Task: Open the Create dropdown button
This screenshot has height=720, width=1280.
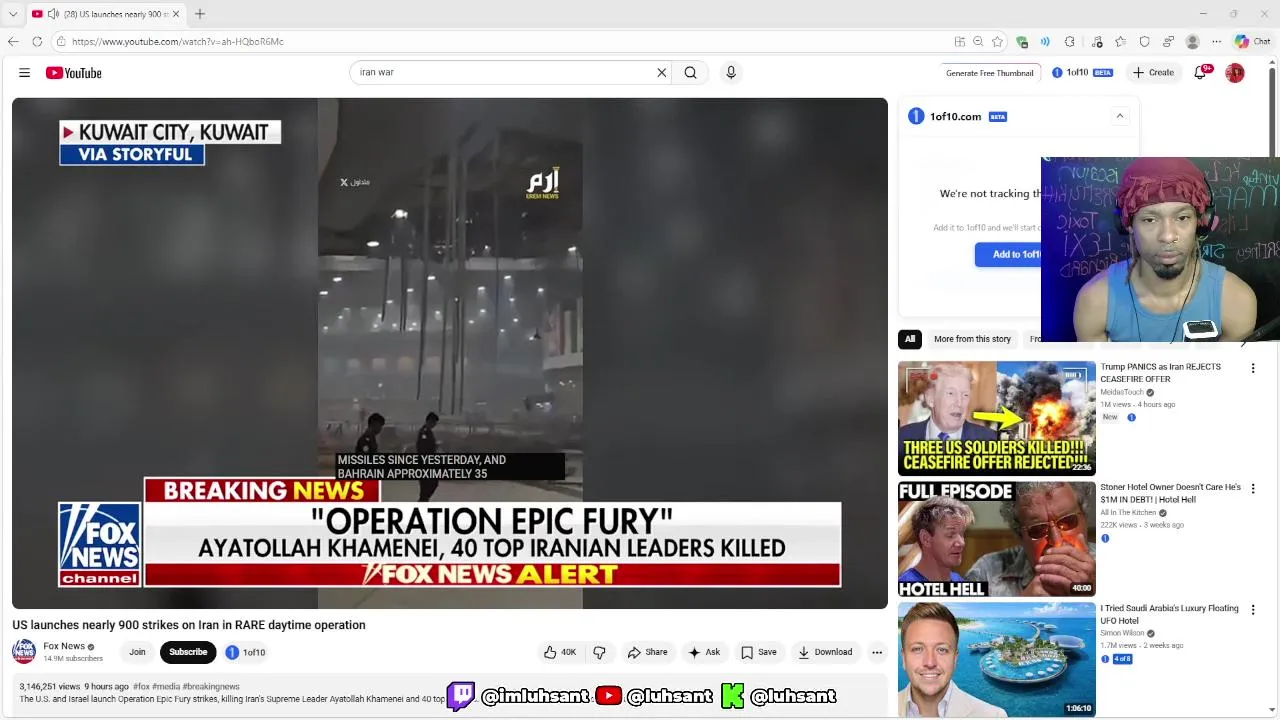Action: point(1153,73)
